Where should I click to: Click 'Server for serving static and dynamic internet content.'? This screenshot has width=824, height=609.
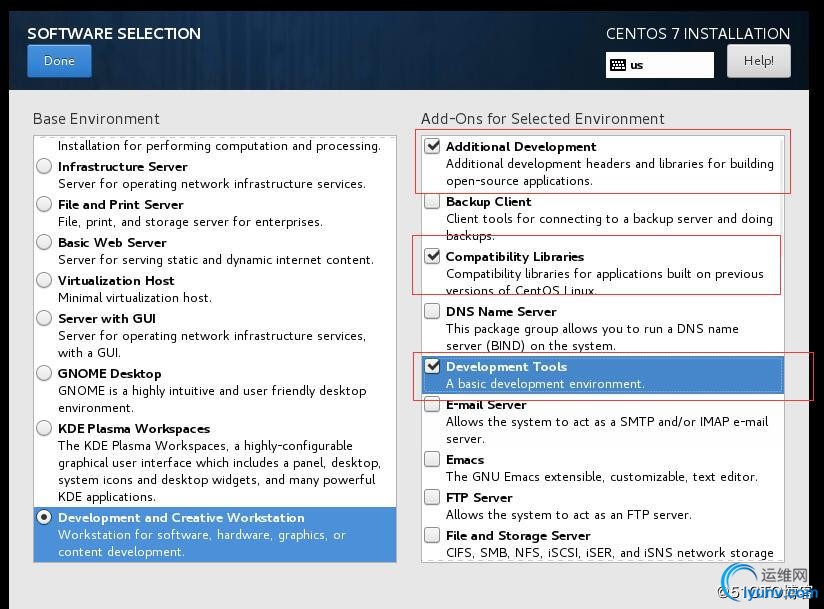(215, 260)
